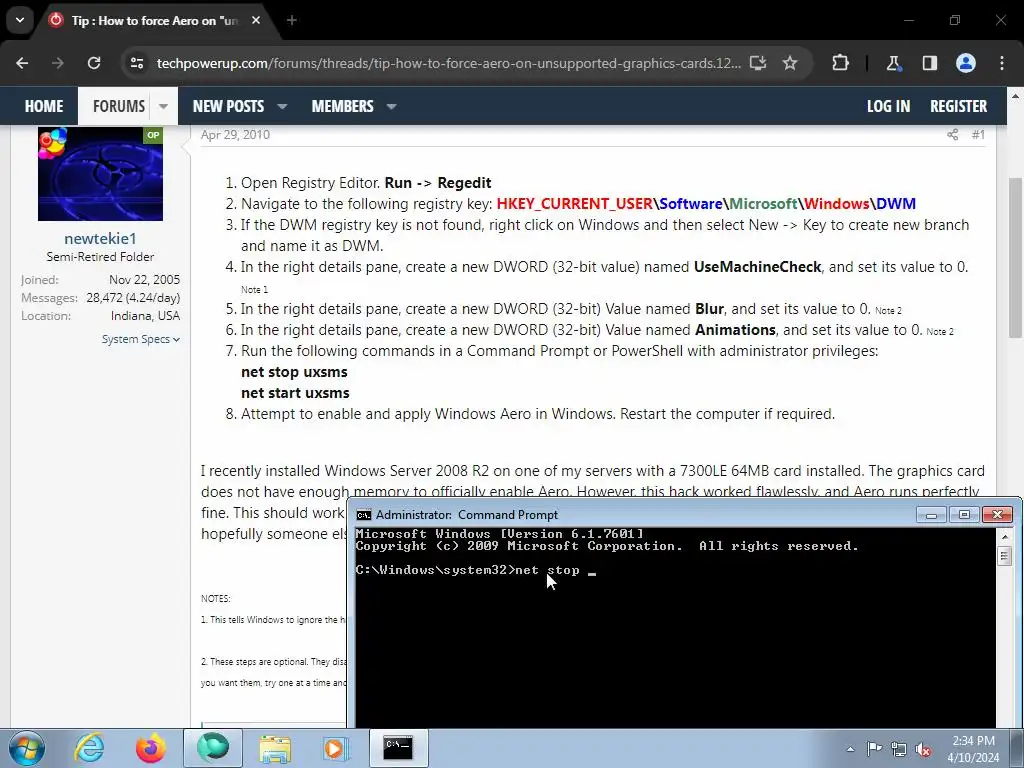Click the install app icon in address bar

(758, 63)
